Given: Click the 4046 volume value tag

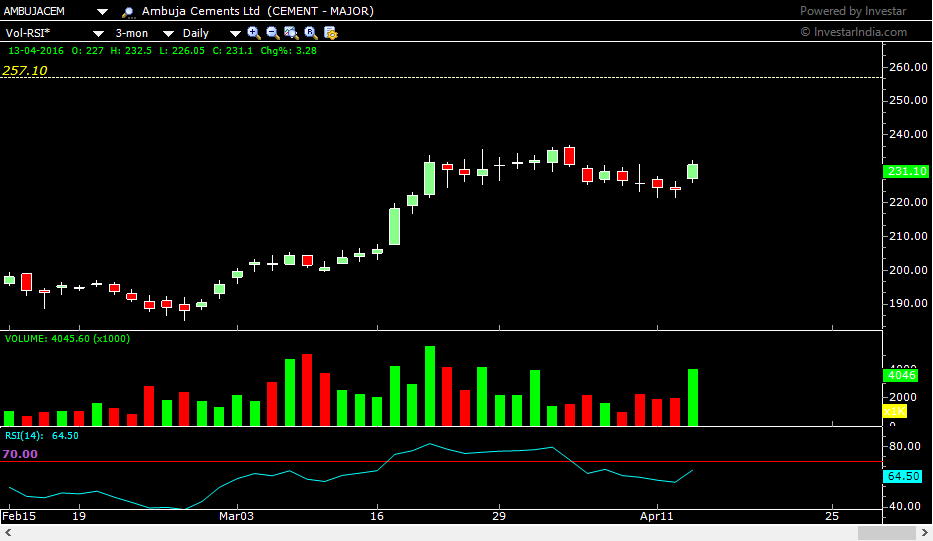Looking at the screenshot, I should click(x=901, y=375).
